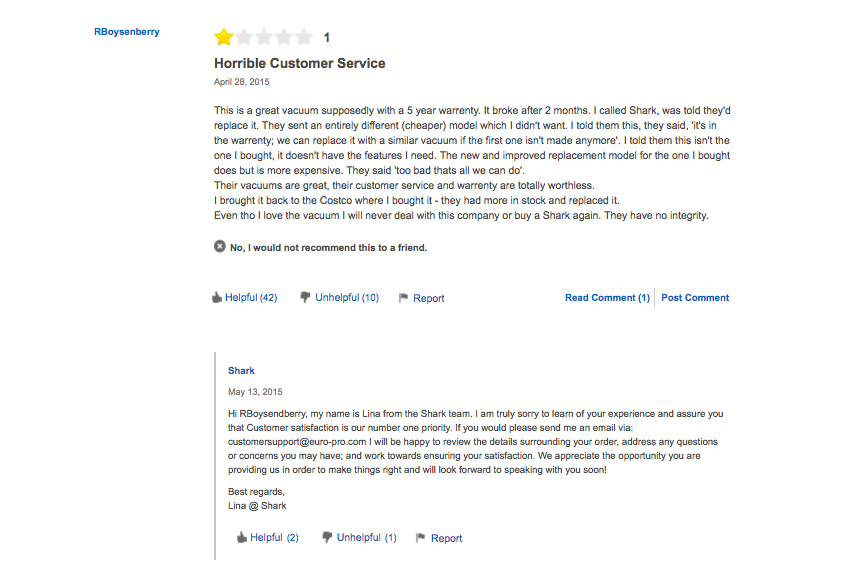Click thumbs-down icon on Shark's reply
Image resolution: width=845 pixels, height=580 pixels.
(327, 537)
